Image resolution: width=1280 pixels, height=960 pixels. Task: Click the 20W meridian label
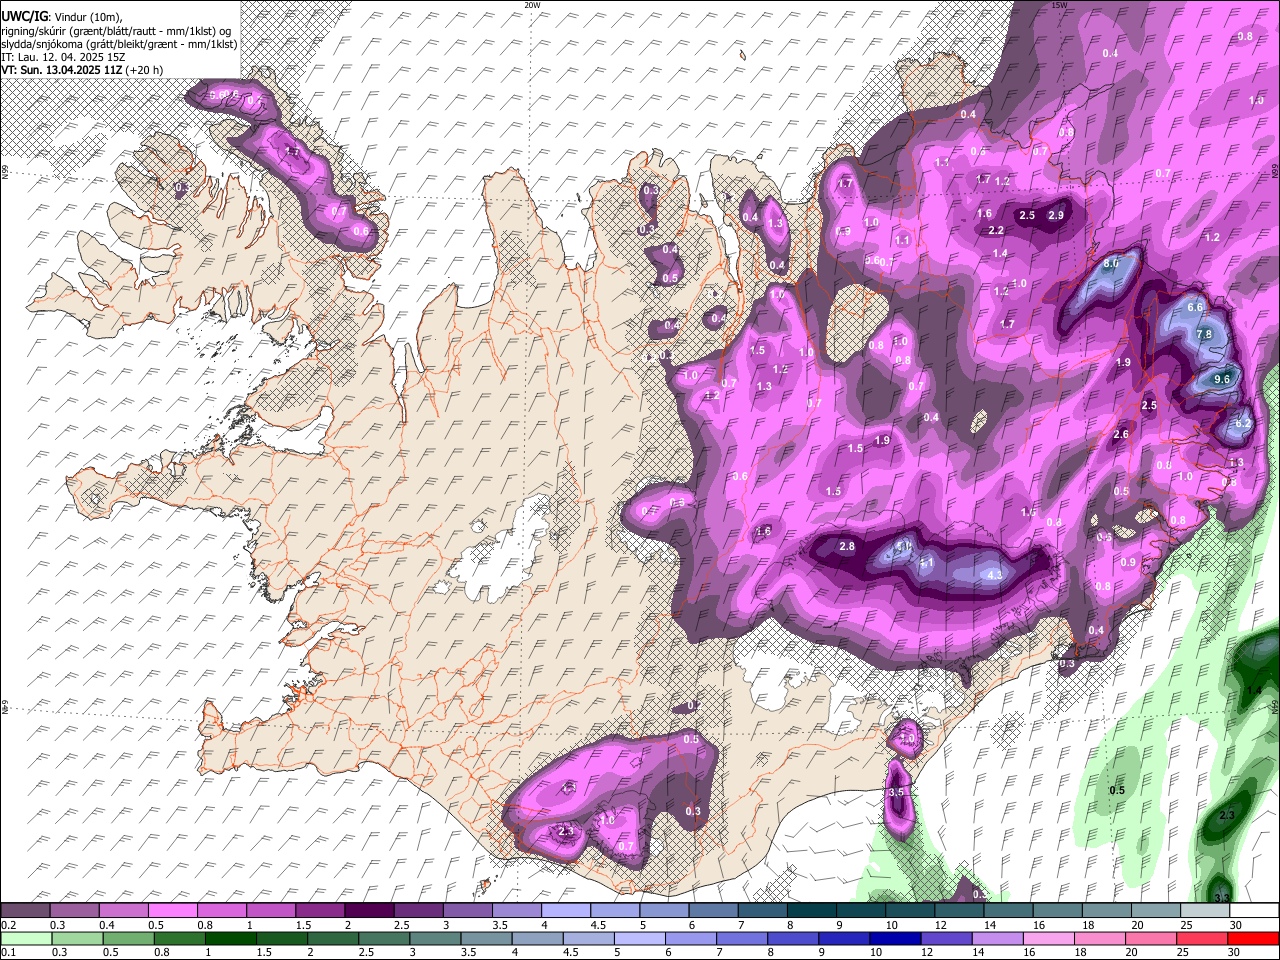(x=532, y=5)
